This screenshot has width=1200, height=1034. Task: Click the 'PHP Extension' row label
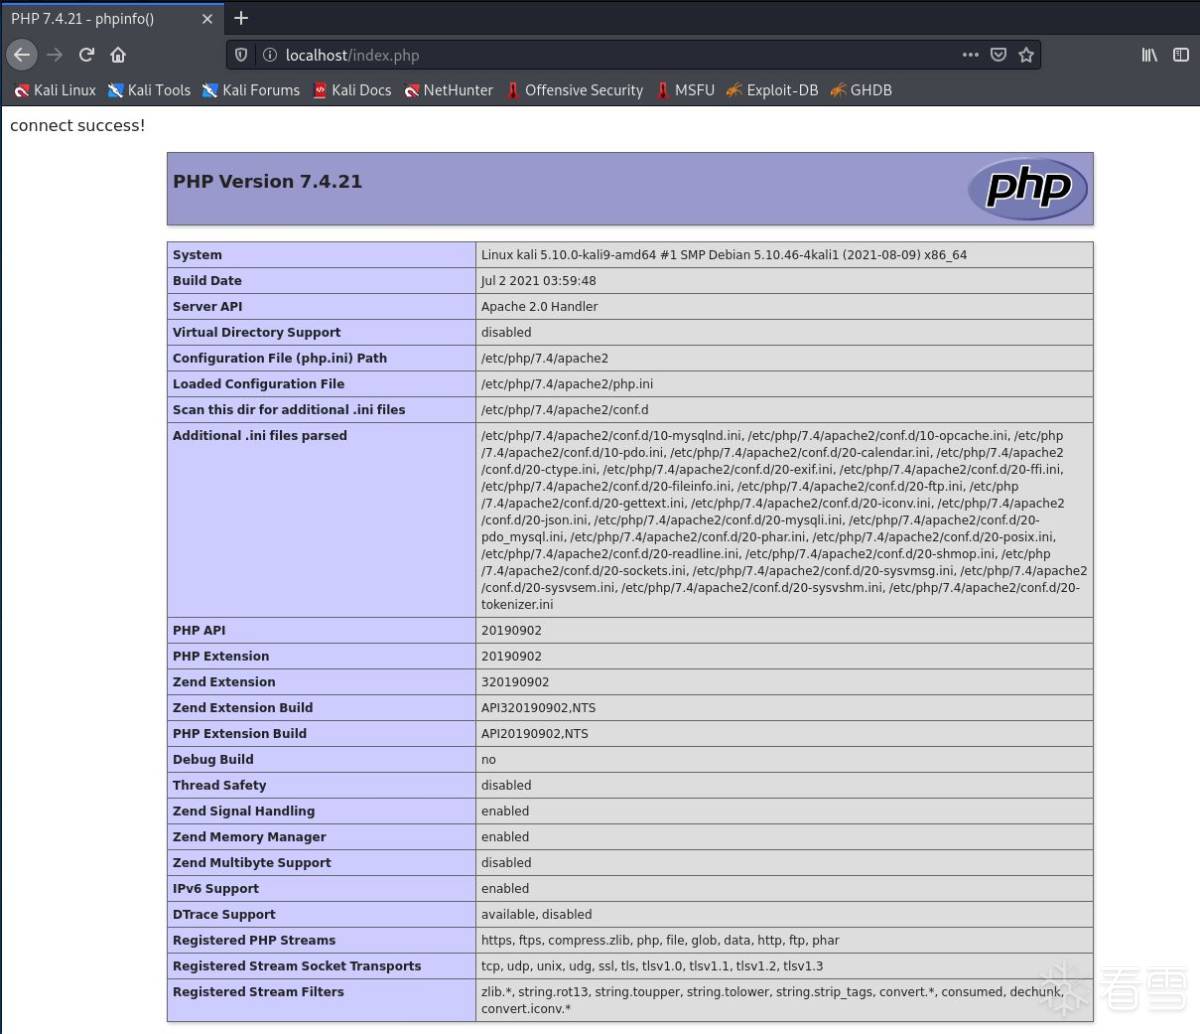(221, 657)
